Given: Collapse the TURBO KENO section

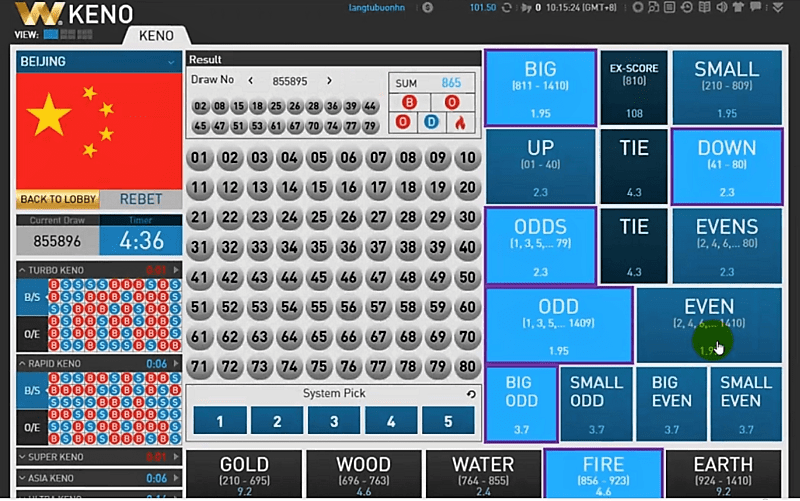Looking at the screenshot, I should [22, 270].
